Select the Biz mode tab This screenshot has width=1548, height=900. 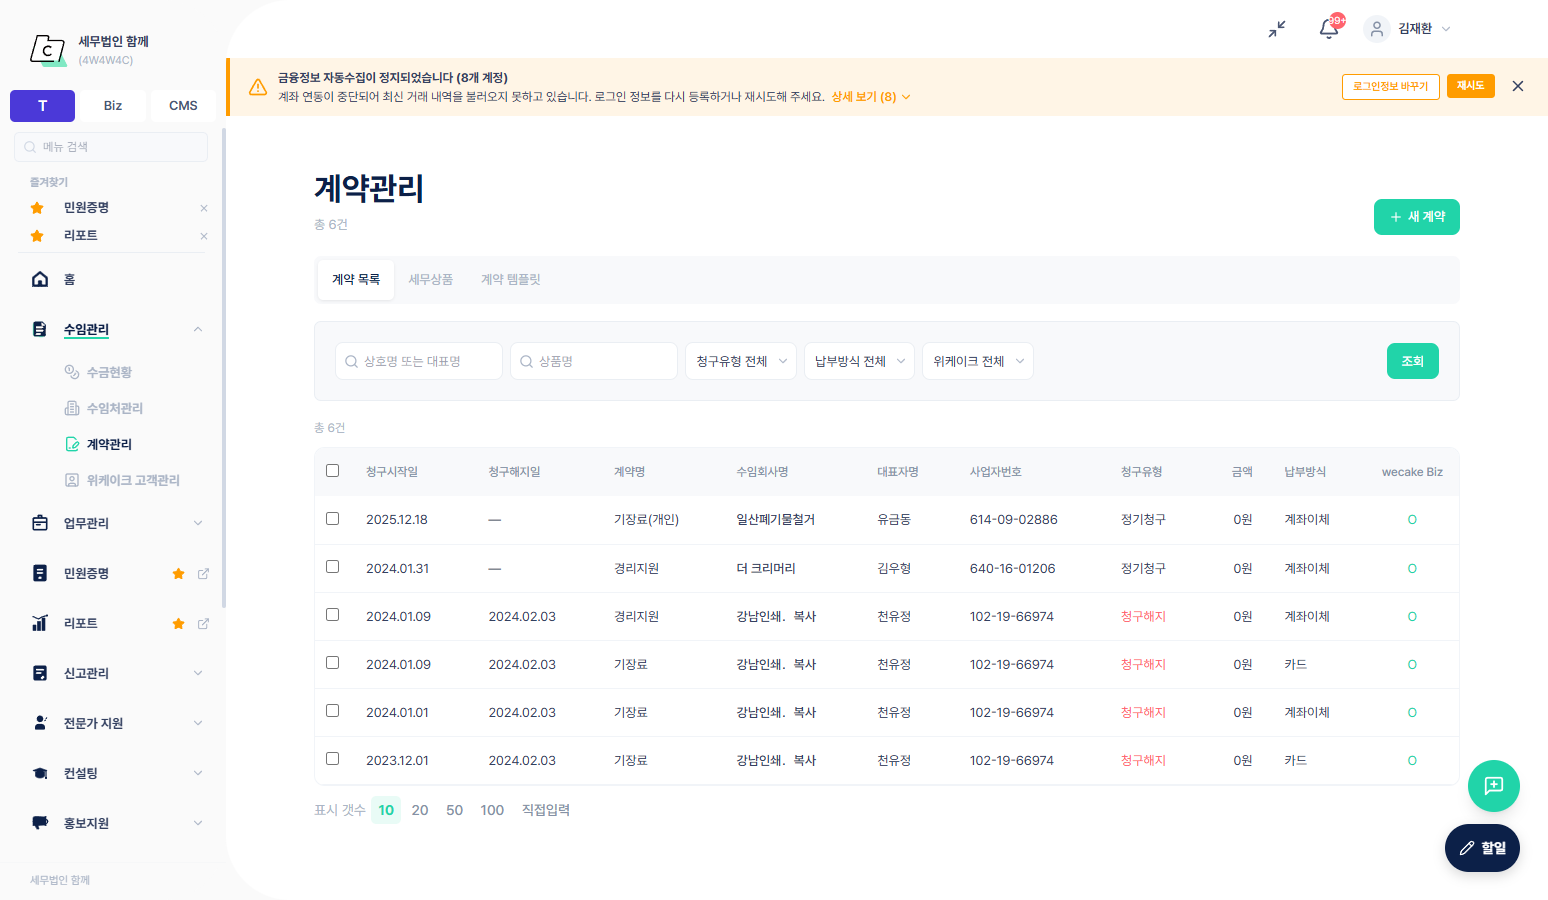point(113,106)
